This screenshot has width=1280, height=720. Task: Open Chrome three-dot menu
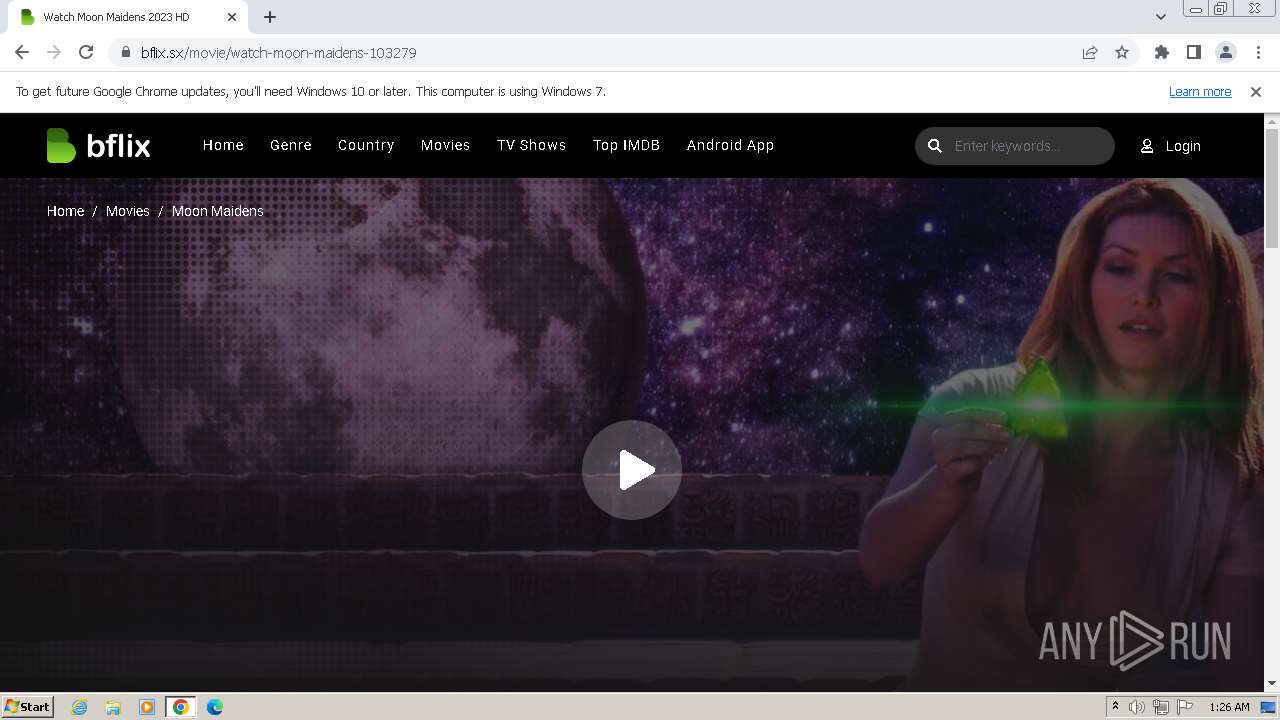pos(1258,52)
